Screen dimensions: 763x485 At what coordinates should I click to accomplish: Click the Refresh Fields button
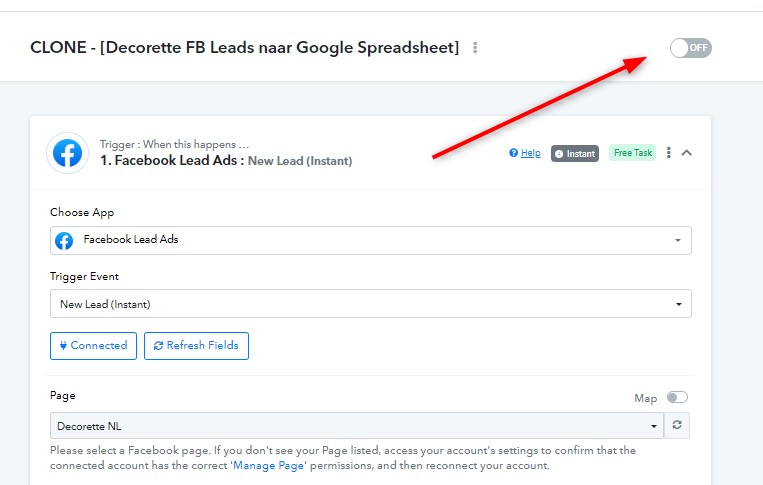pos(196,346)
